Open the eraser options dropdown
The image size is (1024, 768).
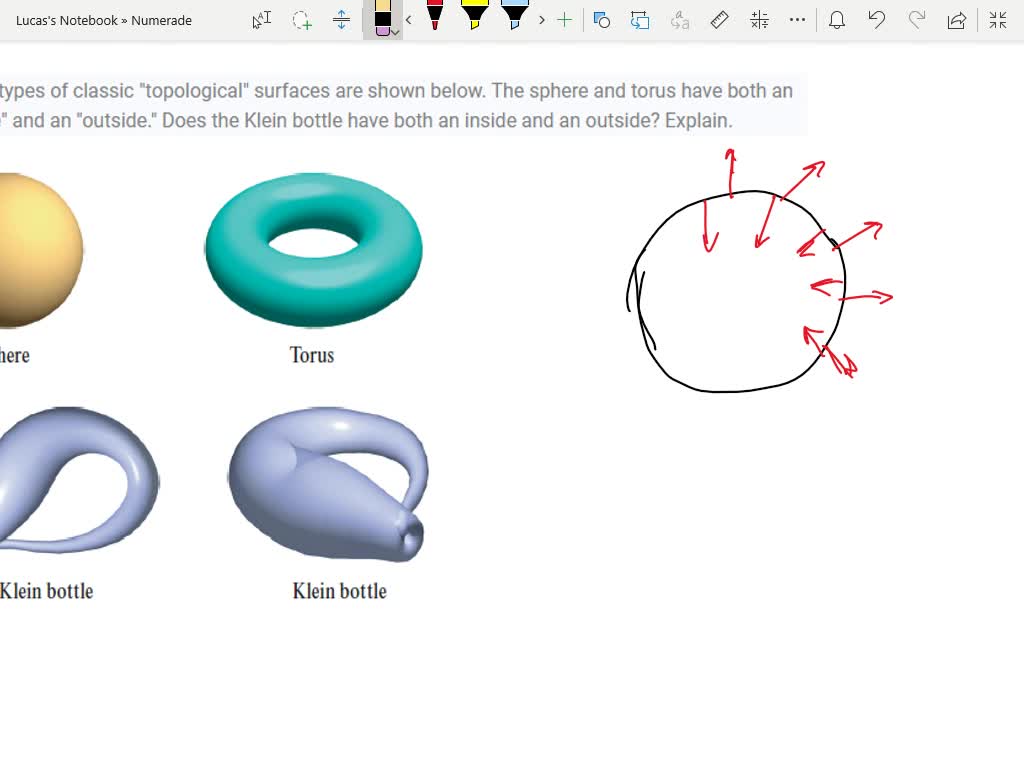(x=394, y=33)
